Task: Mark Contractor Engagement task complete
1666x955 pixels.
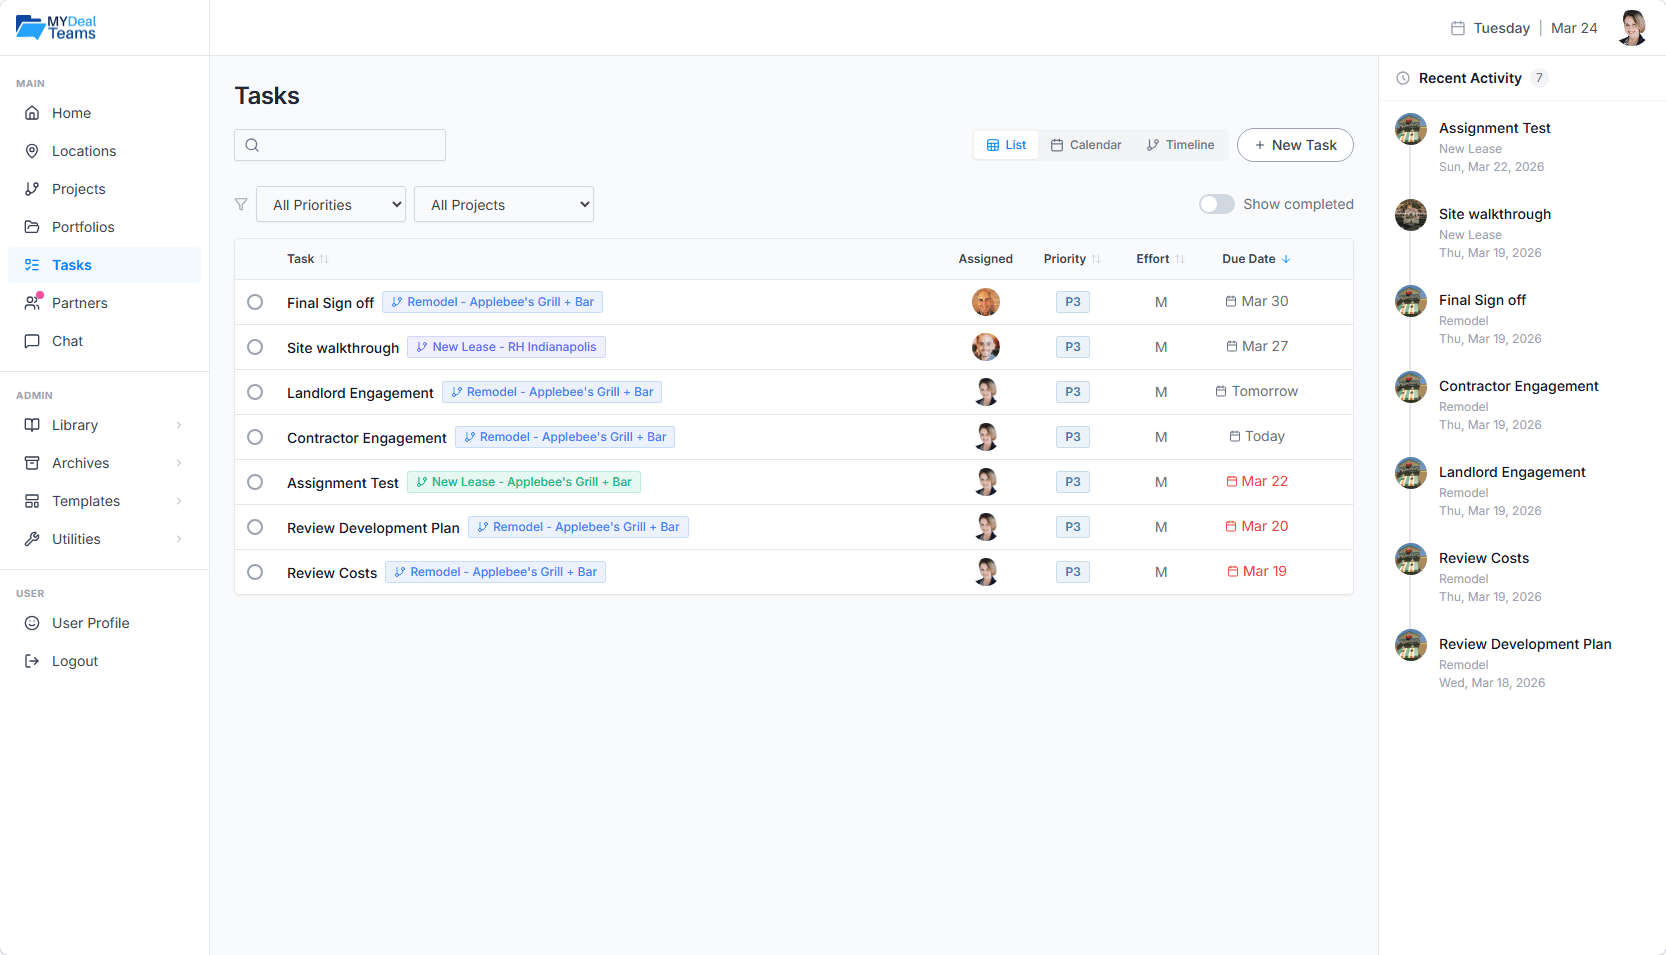Action: (x=255, y=437)
